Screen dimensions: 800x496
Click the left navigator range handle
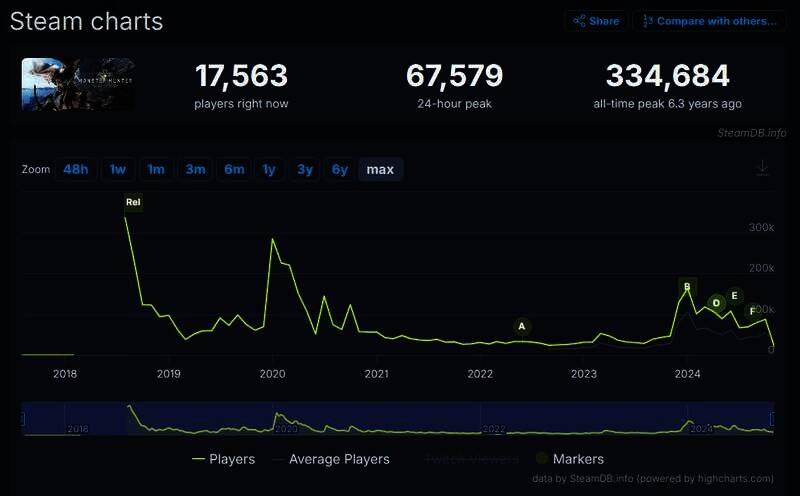(23, 418)
